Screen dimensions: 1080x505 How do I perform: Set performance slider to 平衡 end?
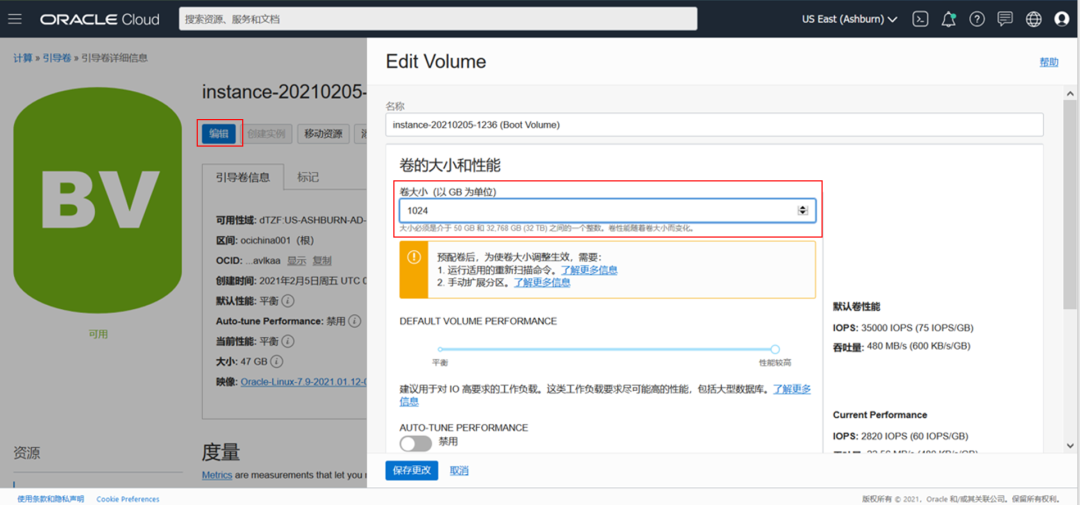tap(440, 349)
